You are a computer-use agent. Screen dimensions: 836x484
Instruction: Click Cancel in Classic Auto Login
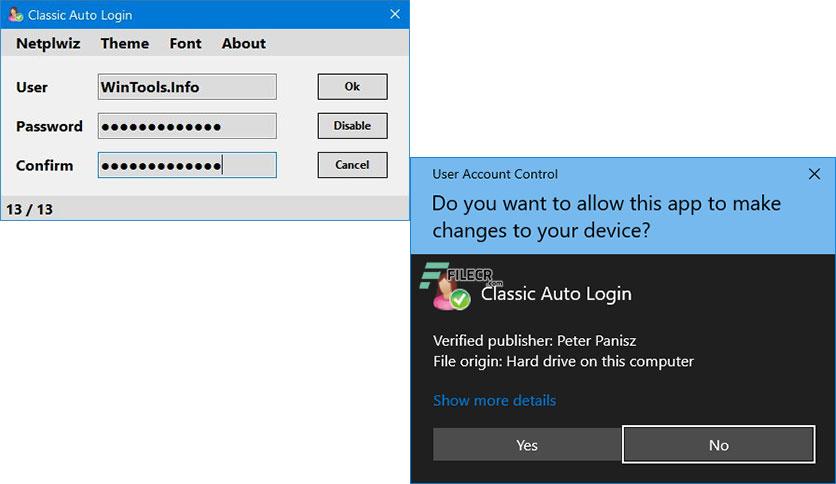click(x=352, y=165)
